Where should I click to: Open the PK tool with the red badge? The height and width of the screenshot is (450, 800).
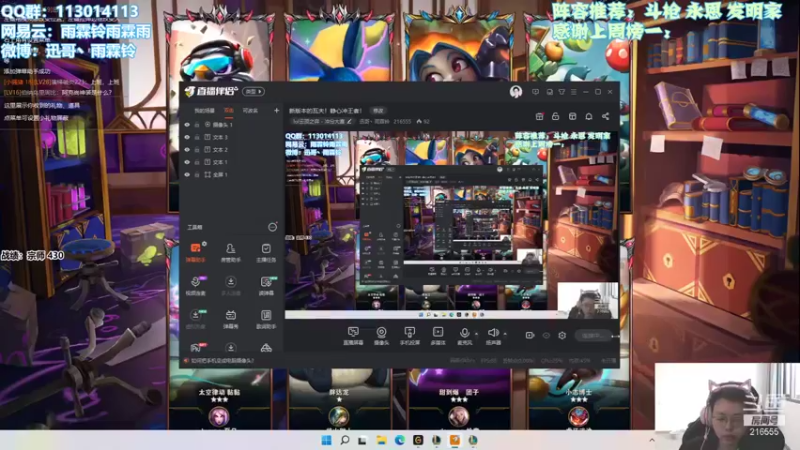pyautogui.click(x=196, y=347)
